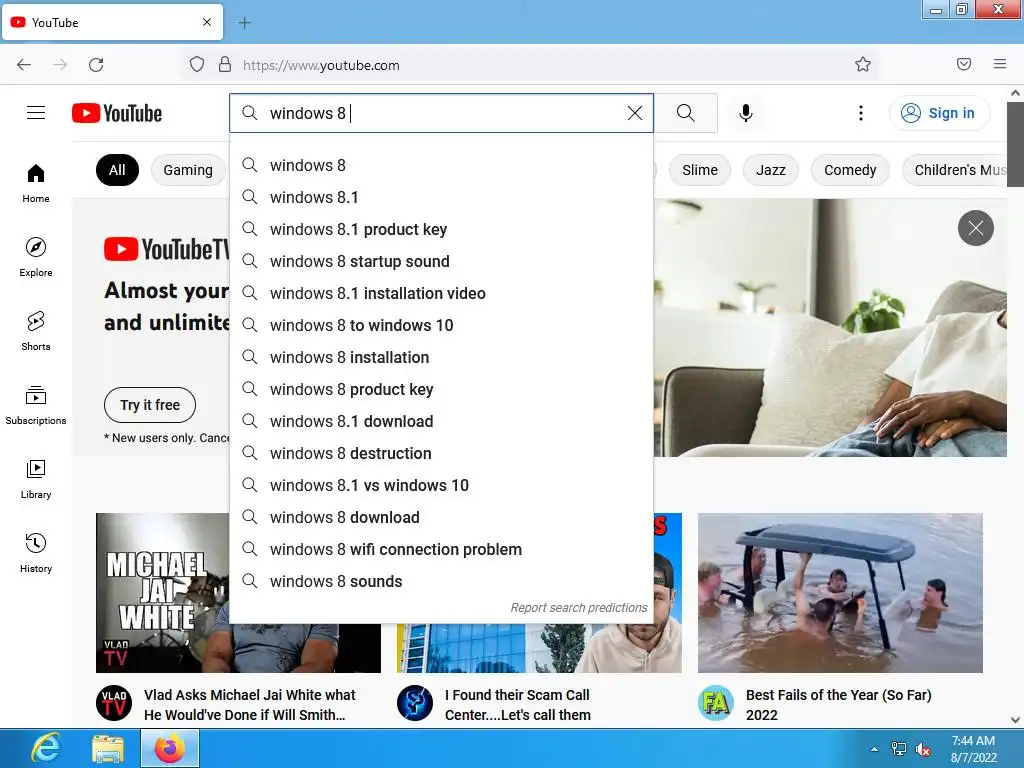Launch Internet Explorer from the taskbar
This screenshot has width=1024, height=768.
pyautogui.click(x=45, y=748)
